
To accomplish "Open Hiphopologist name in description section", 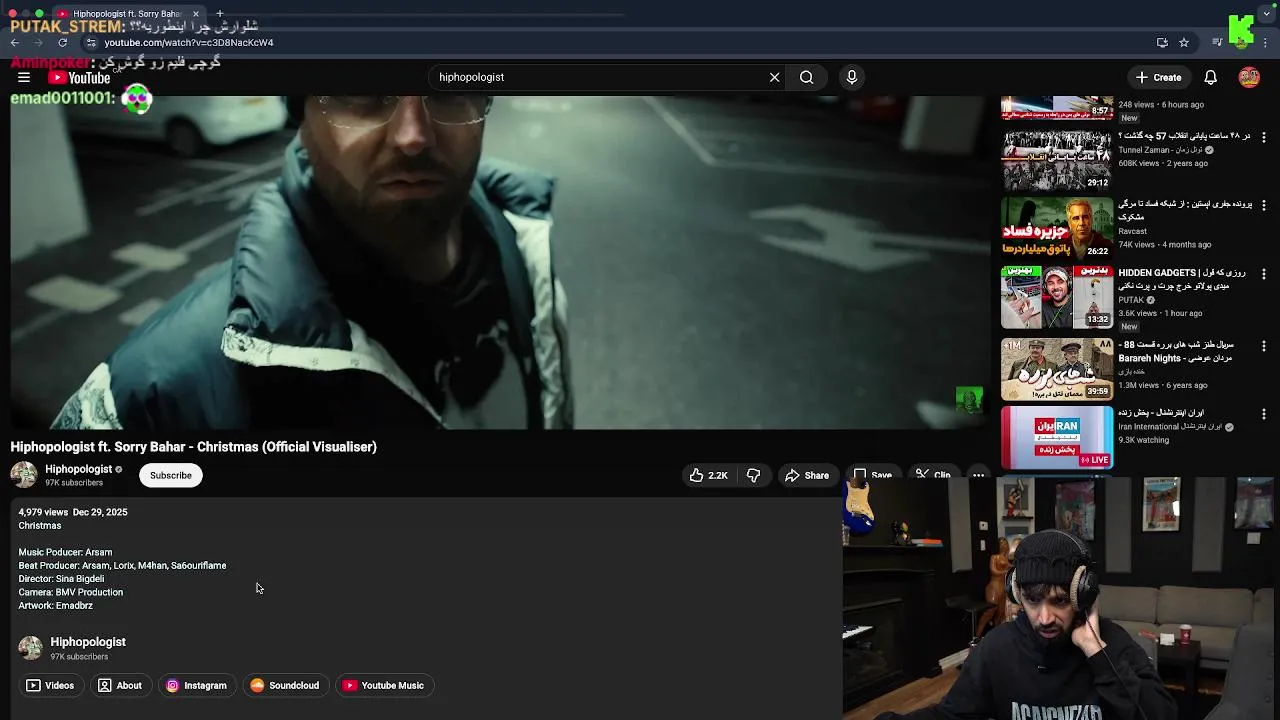I will point(88,642).
